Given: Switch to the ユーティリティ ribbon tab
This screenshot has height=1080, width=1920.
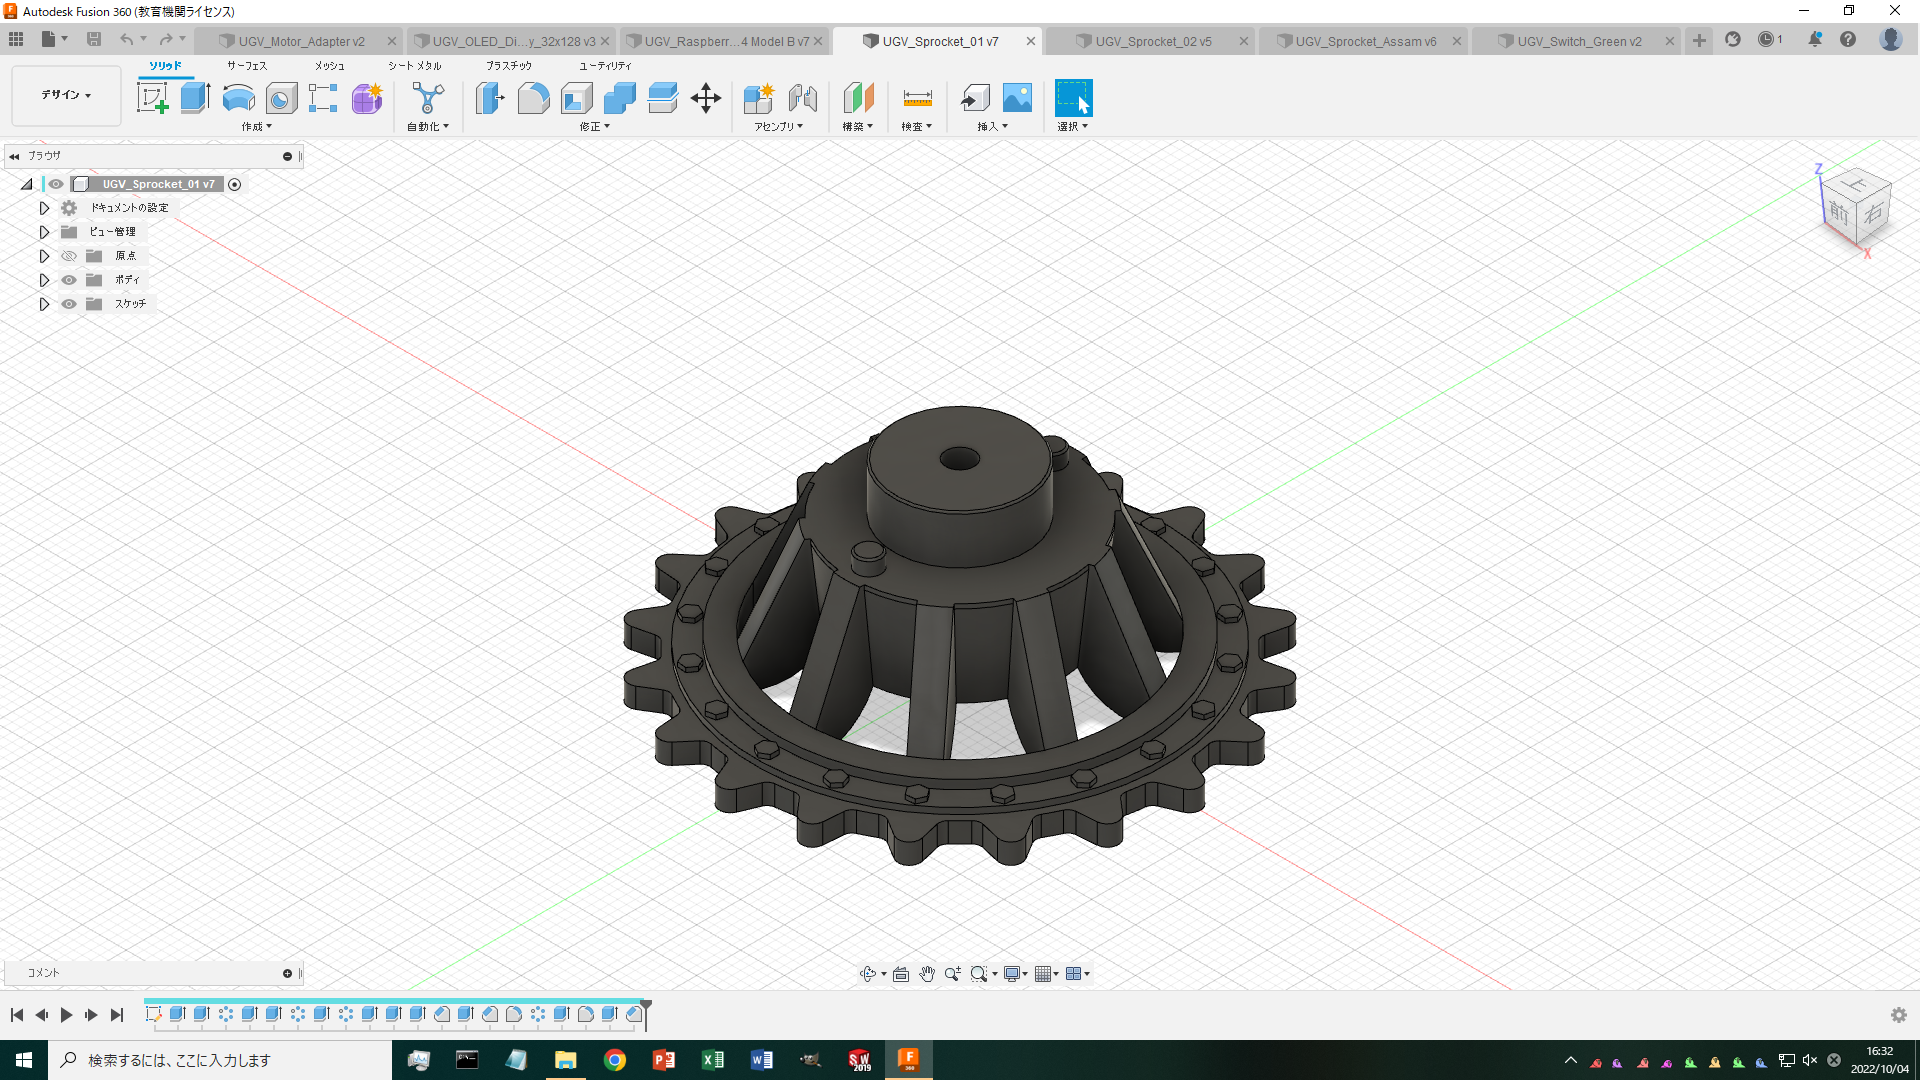Looking at the screenshot, I should click(x=605, y=66).
